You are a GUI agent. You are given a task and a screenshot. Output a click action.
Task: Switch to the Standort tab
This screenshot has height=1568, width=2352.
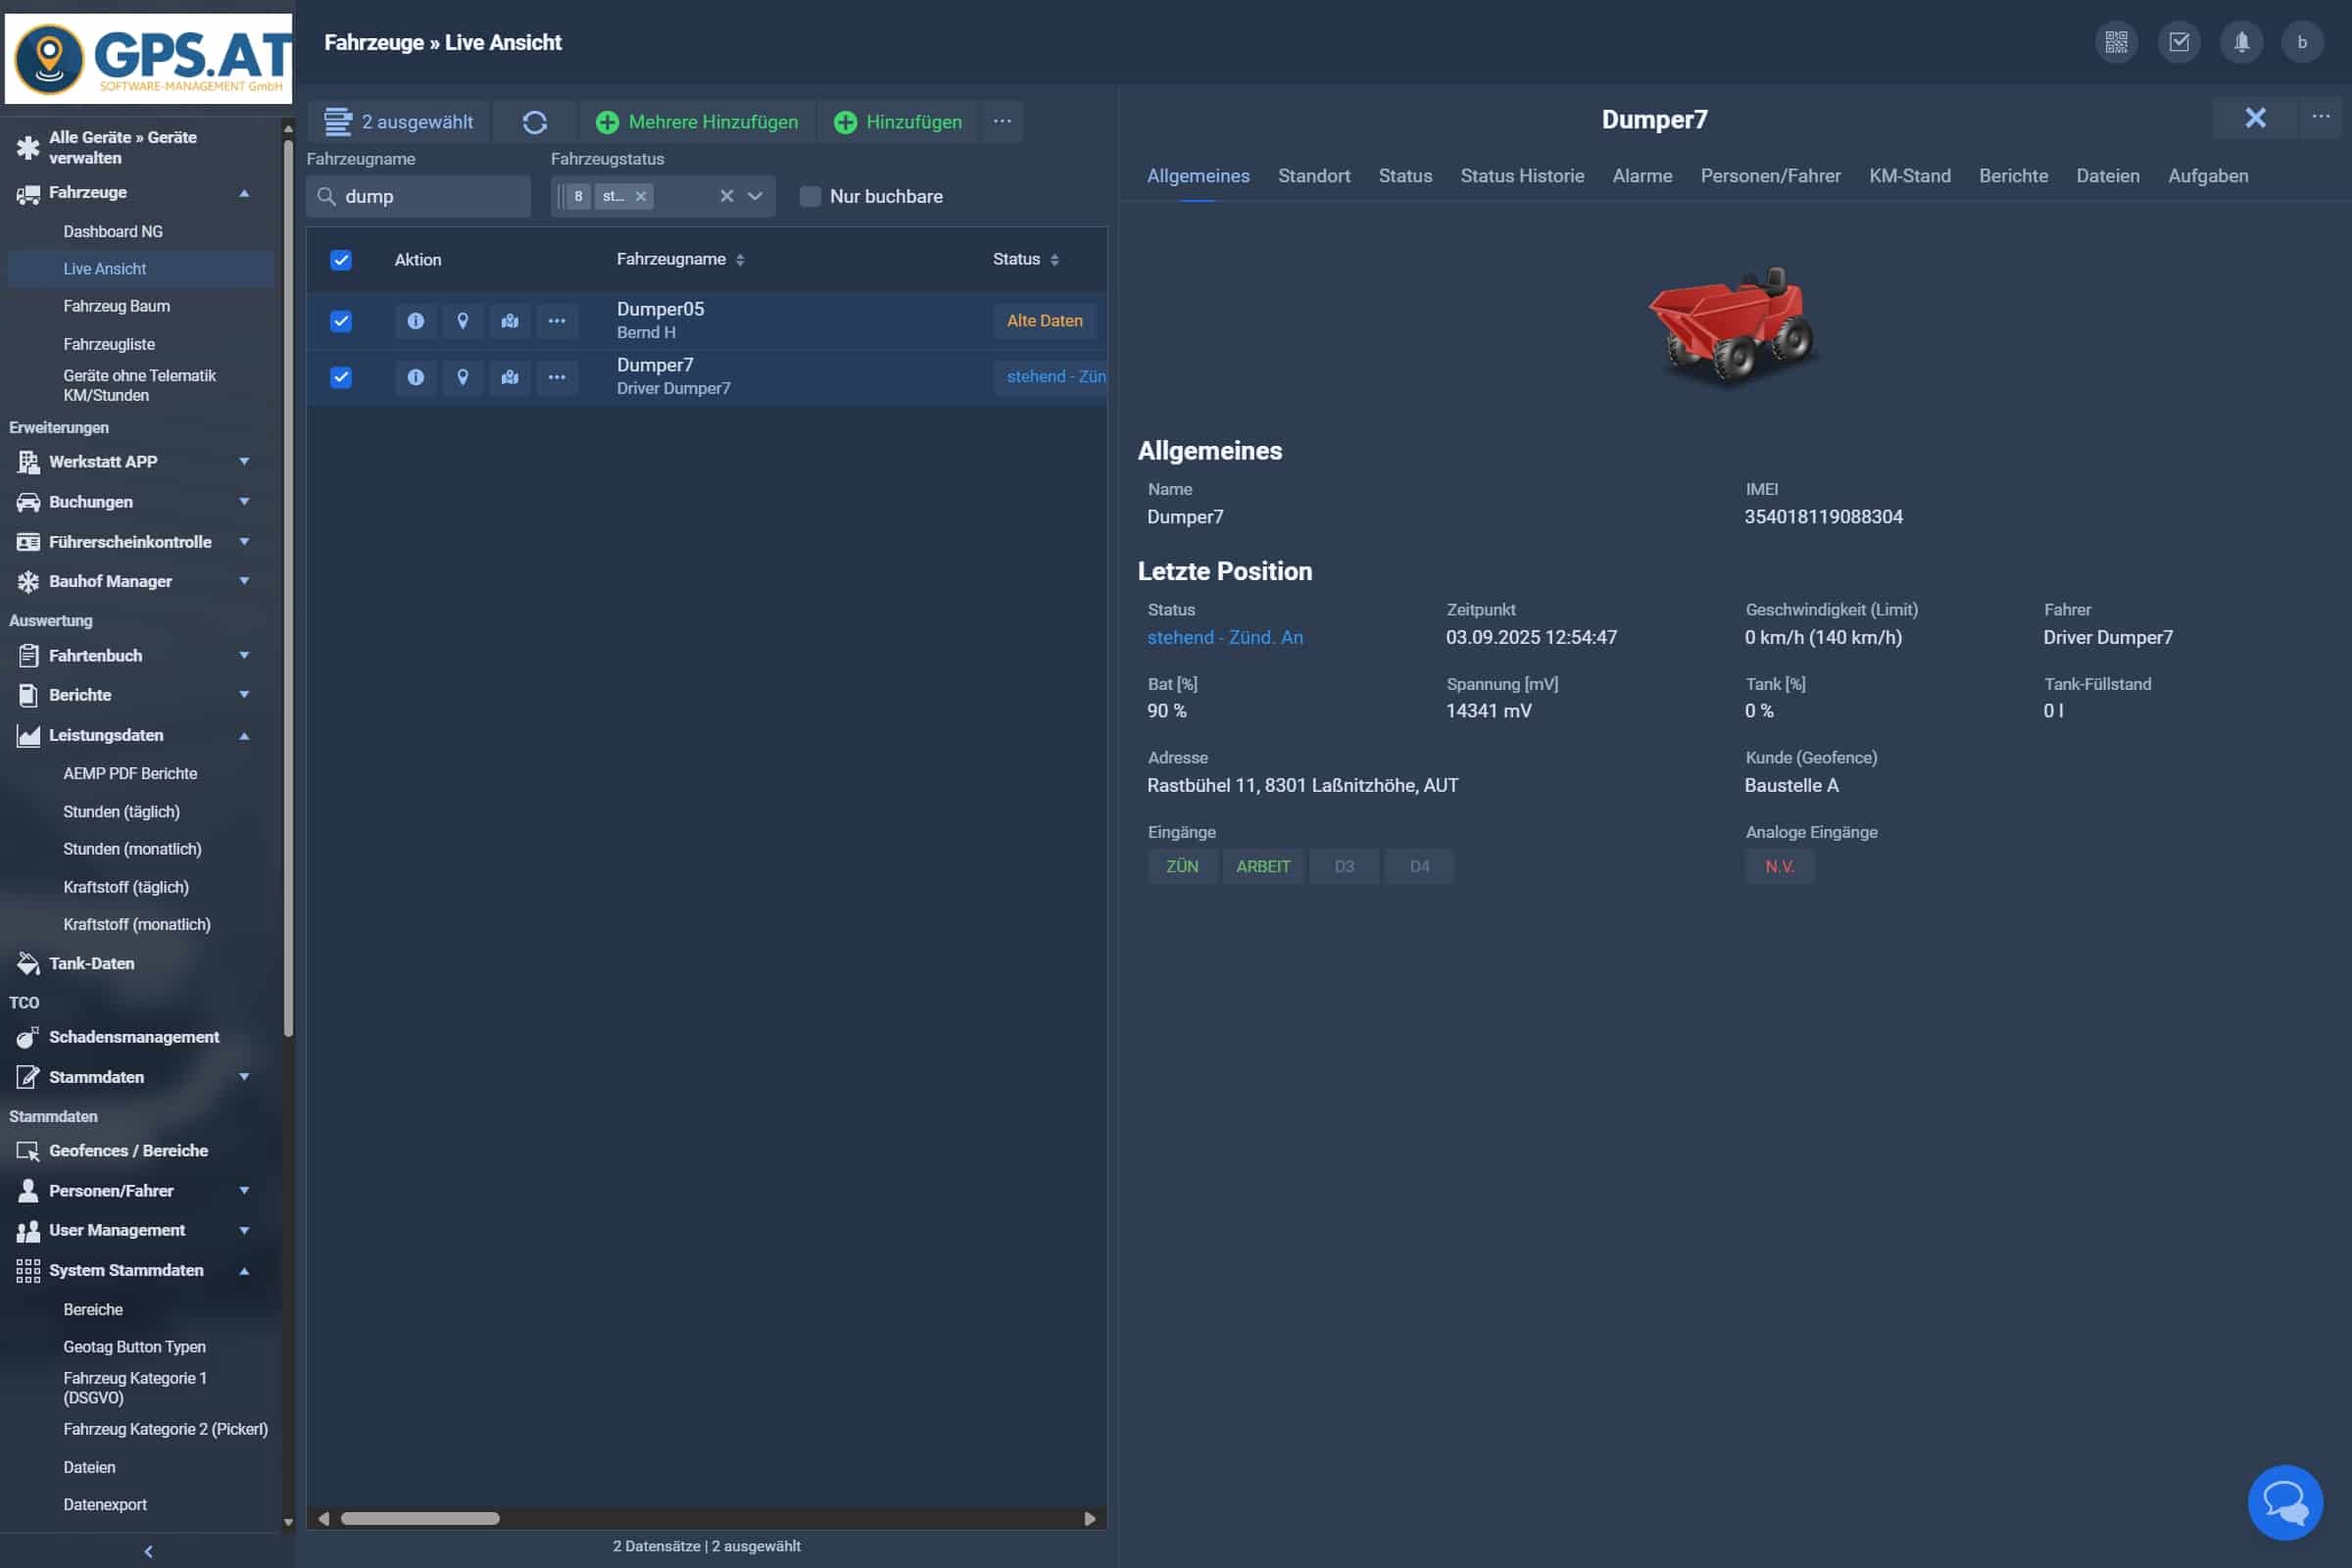click(1313, 176)
